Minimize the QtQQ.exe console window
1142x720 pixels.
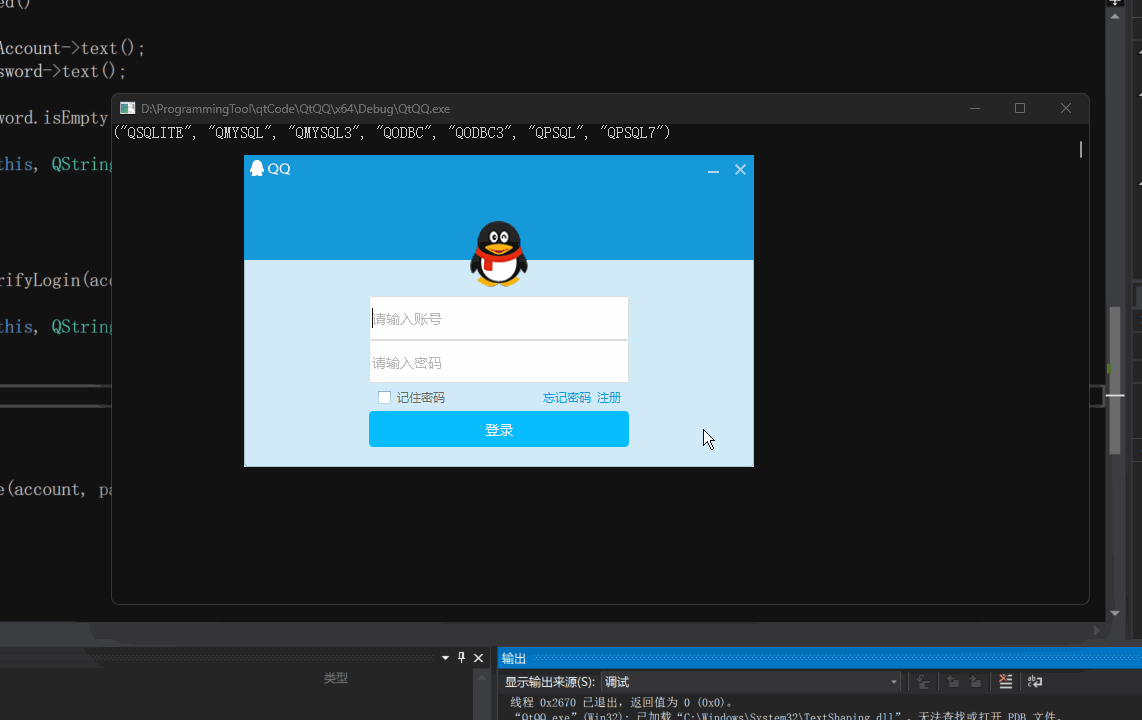pos(975,108)
